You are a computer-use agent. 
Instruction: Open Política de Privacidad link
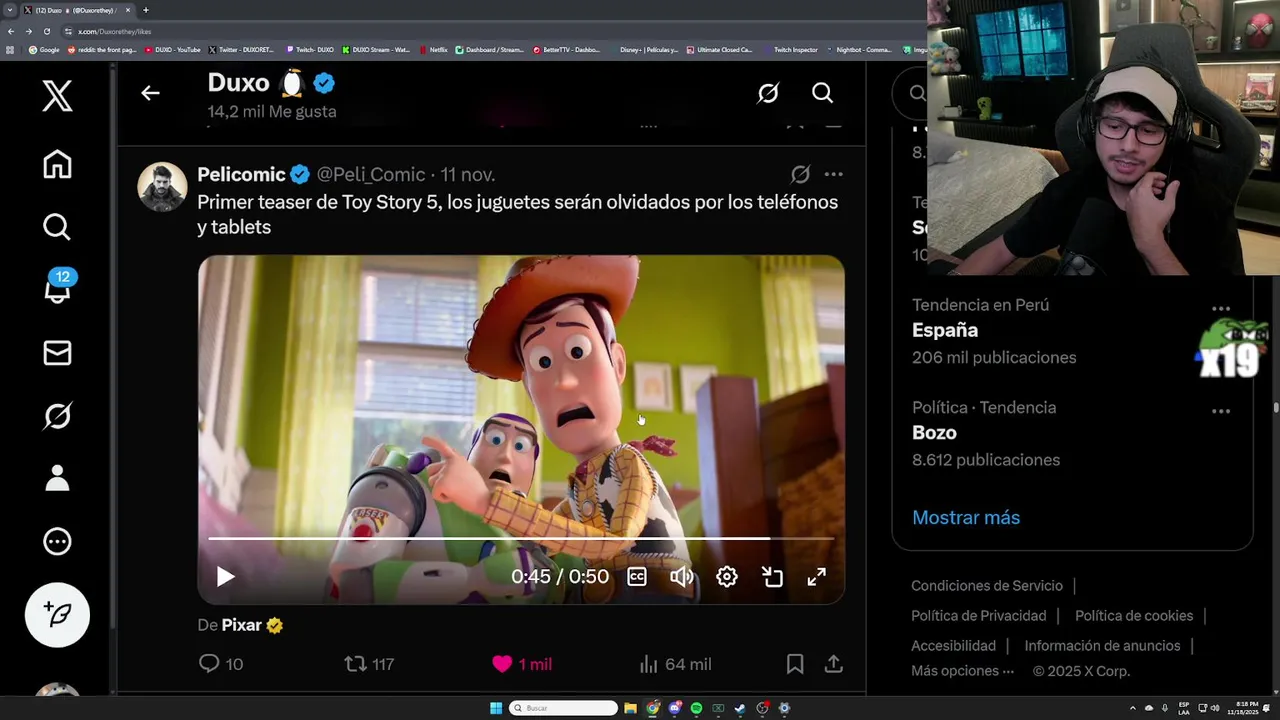[x=979, y=616]
